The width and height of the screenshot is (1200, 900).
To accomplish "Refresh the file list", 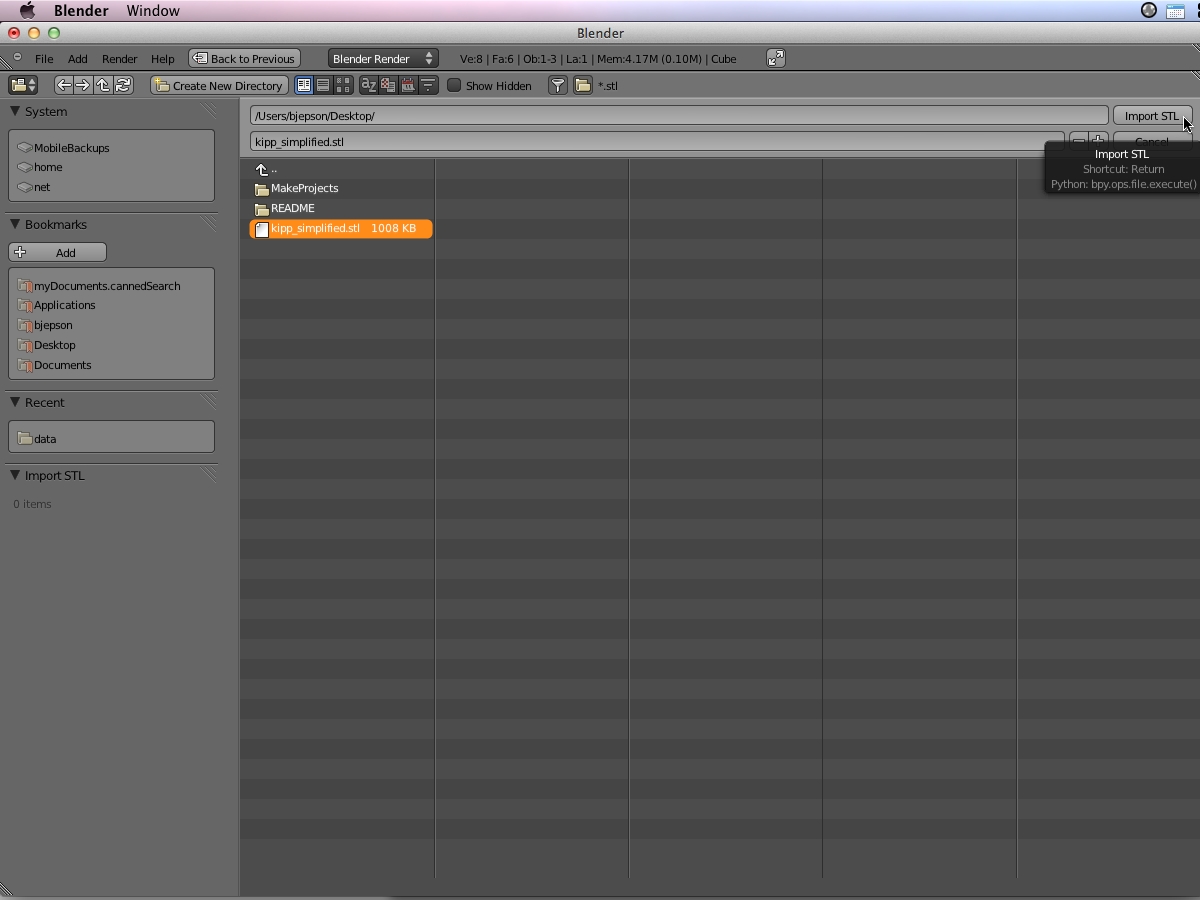I will pos(123,85).
